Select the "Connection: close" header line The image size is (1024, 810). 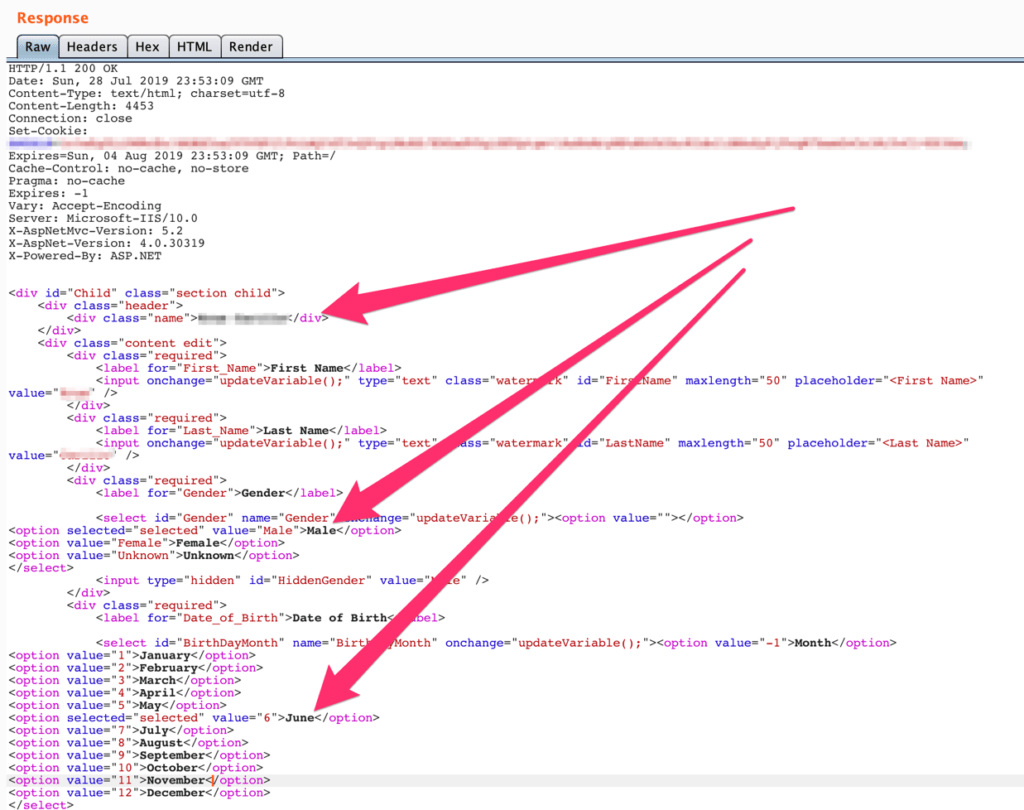(x=71, y=118)
